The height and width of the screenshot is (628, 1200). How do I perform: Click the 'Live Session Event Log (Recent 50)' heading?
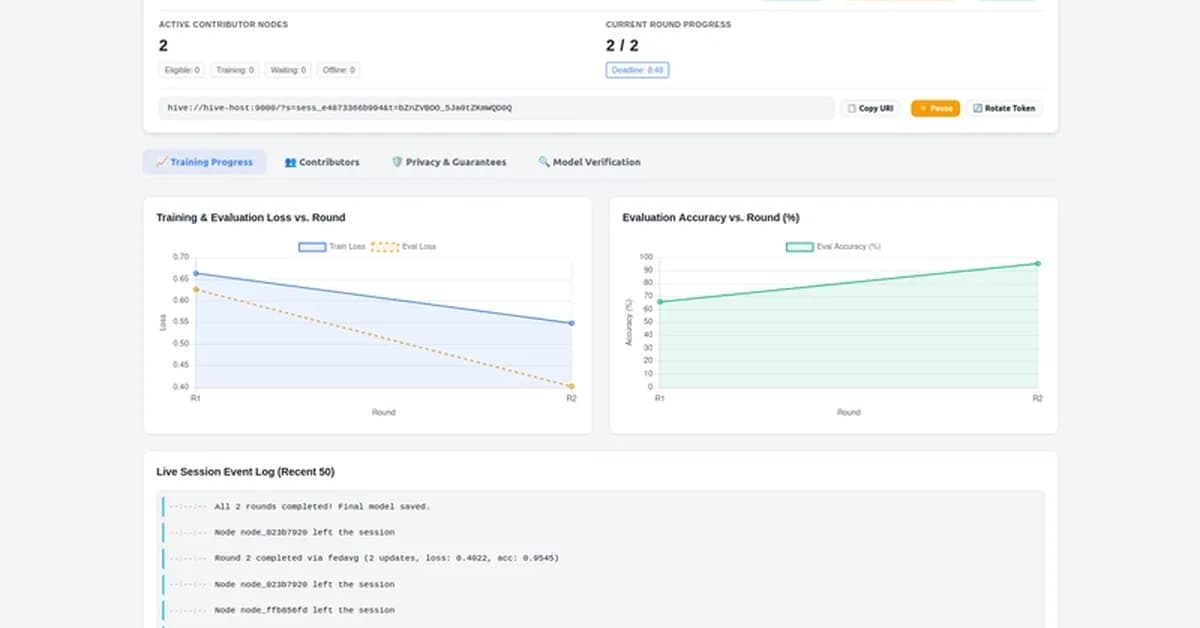[245, 471]
